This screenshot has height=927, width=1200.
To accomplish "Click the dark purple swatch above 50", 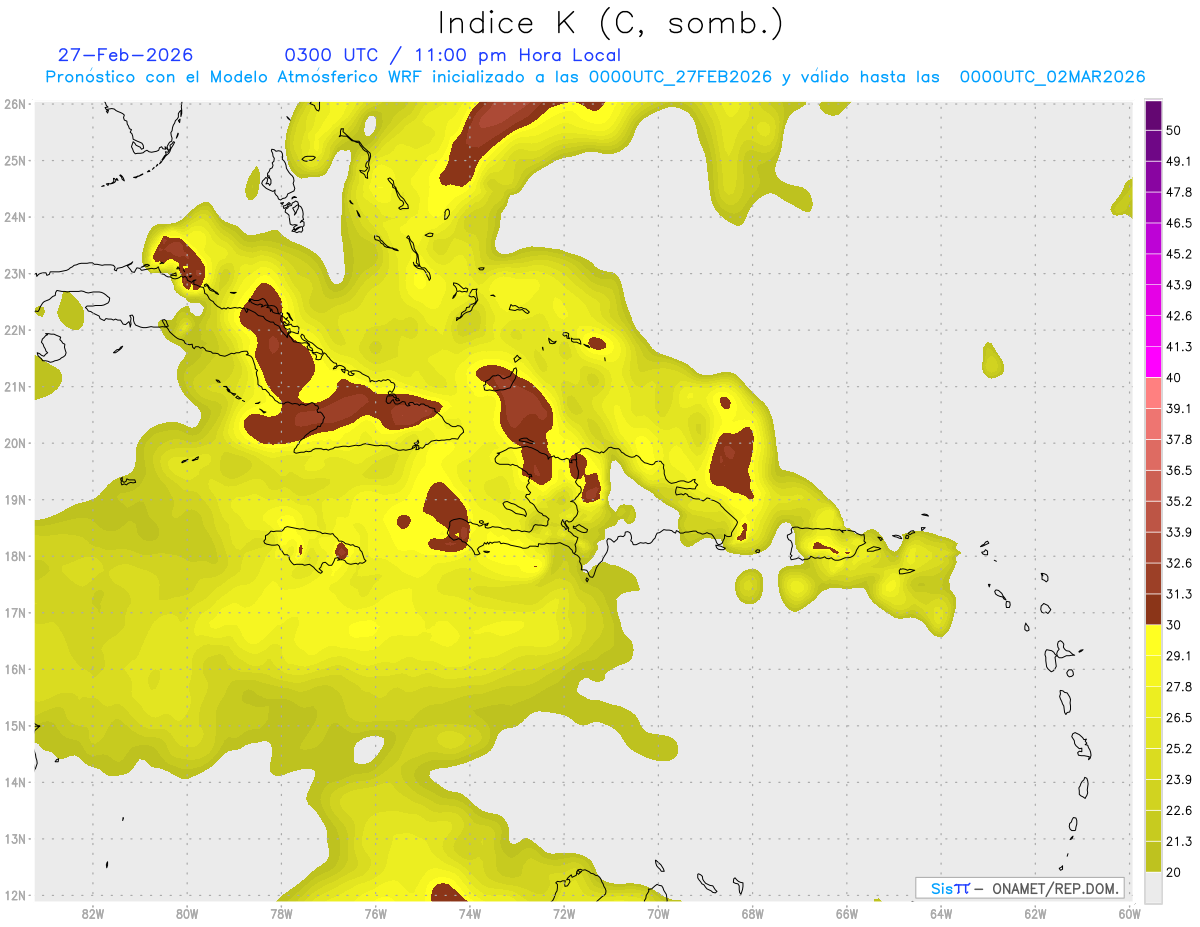I will pyautogui.click(x=1153, y=115).
